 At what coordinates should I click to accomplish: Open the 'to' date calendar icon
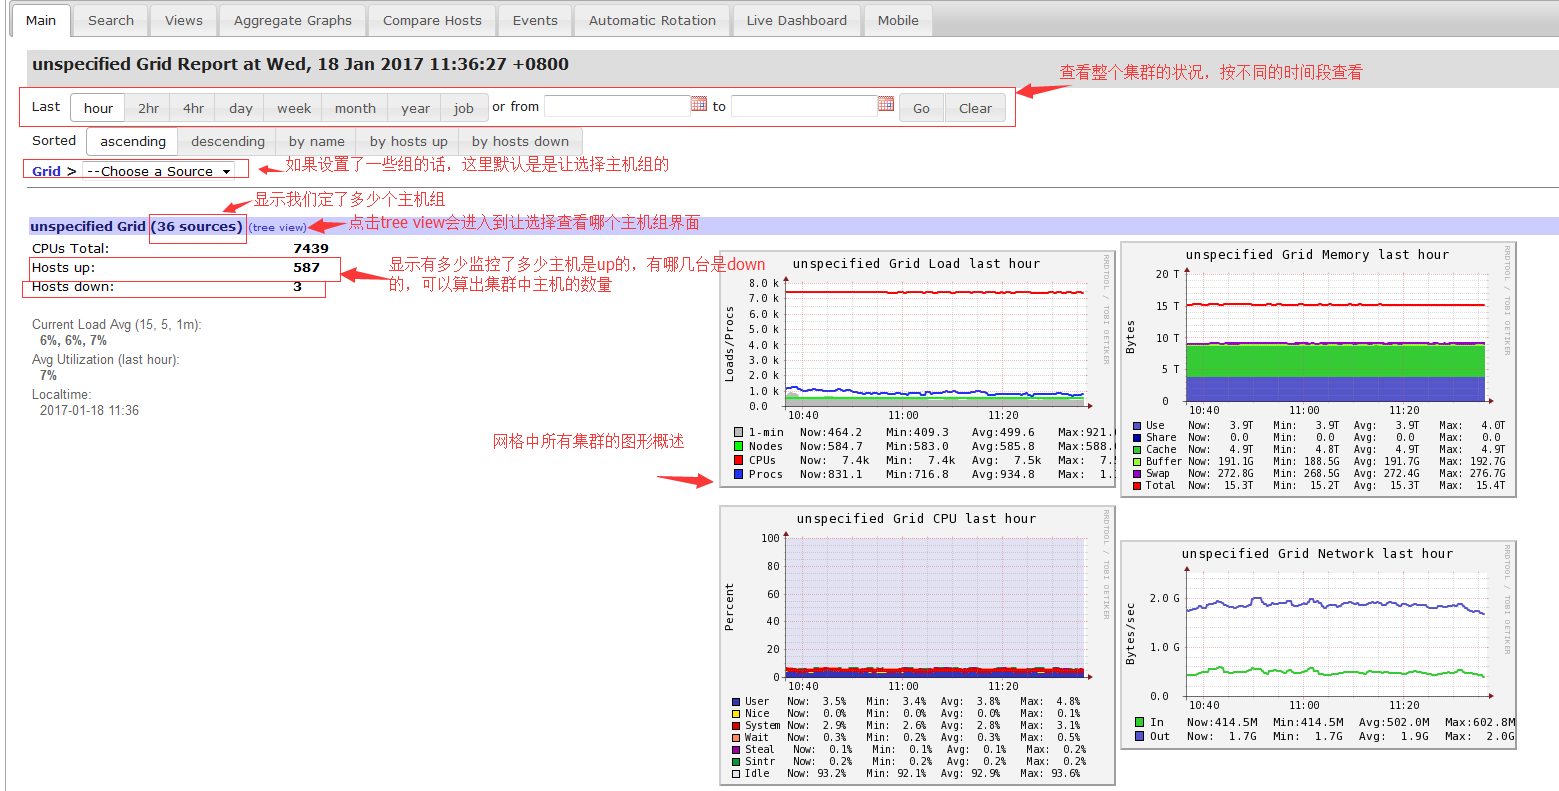click(x=886, y=104)
